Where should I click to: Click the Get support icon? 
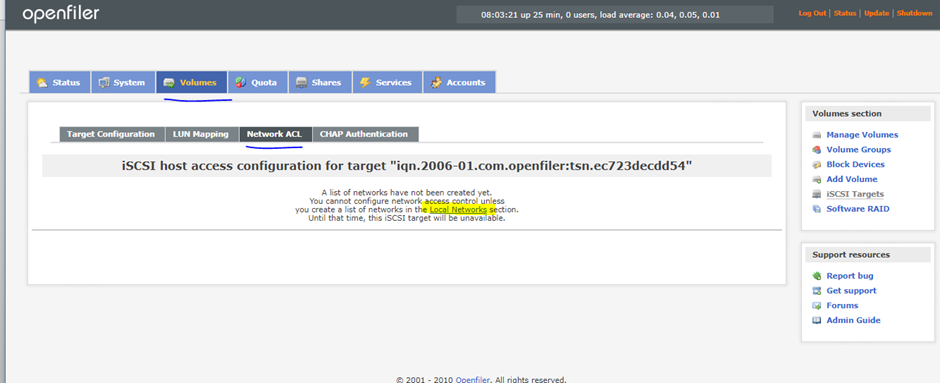[816, 291]
